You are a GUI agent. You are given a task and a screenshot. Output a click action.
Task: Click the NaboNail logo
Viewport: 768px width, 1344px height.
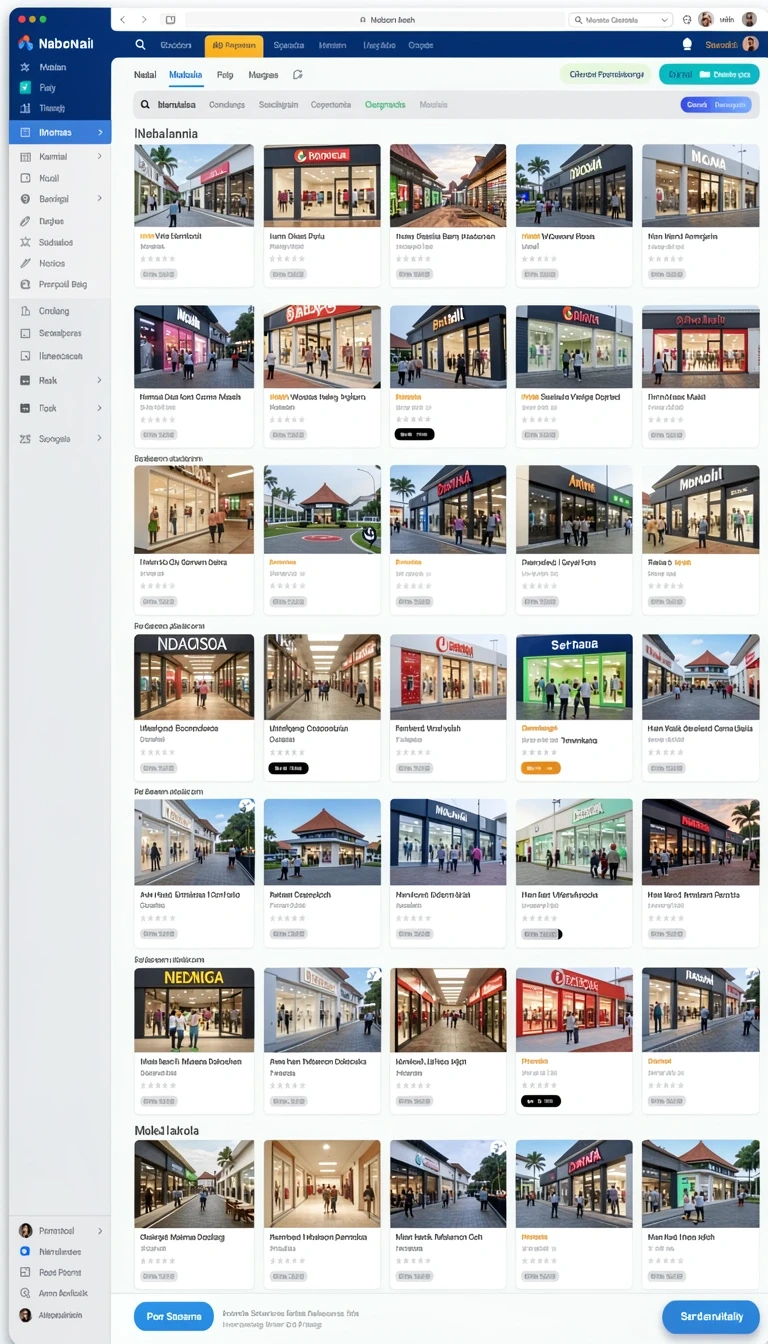click(x=57, y=43)
